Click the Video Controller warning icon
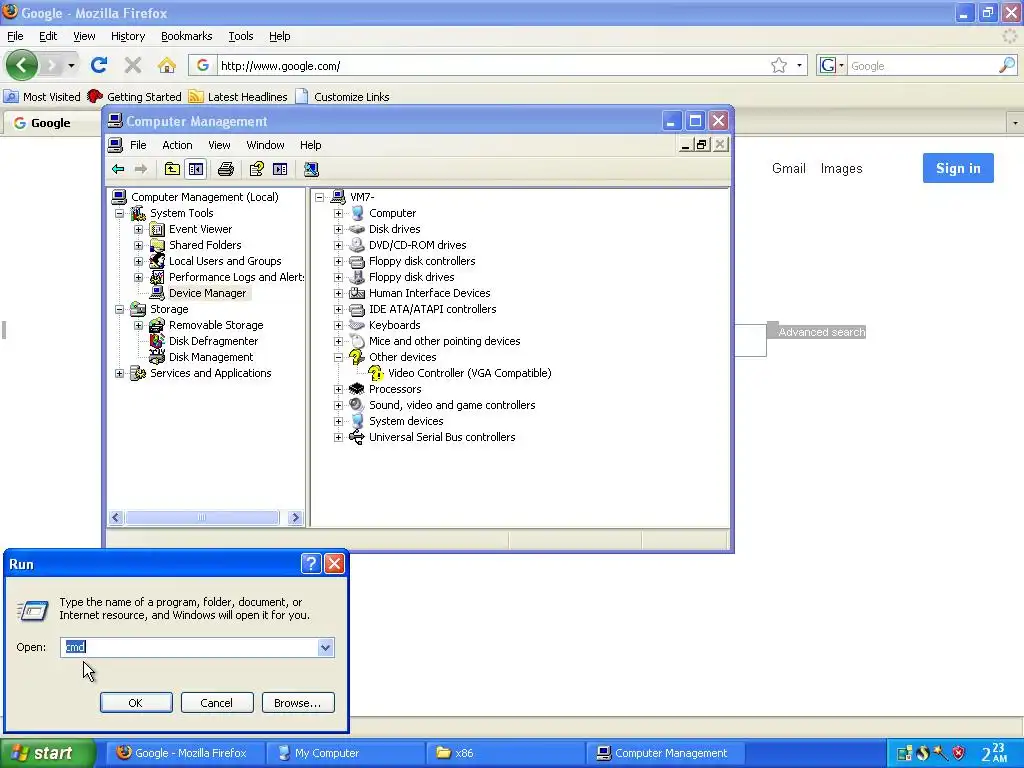1024x768 pixels. click(376, 373)
